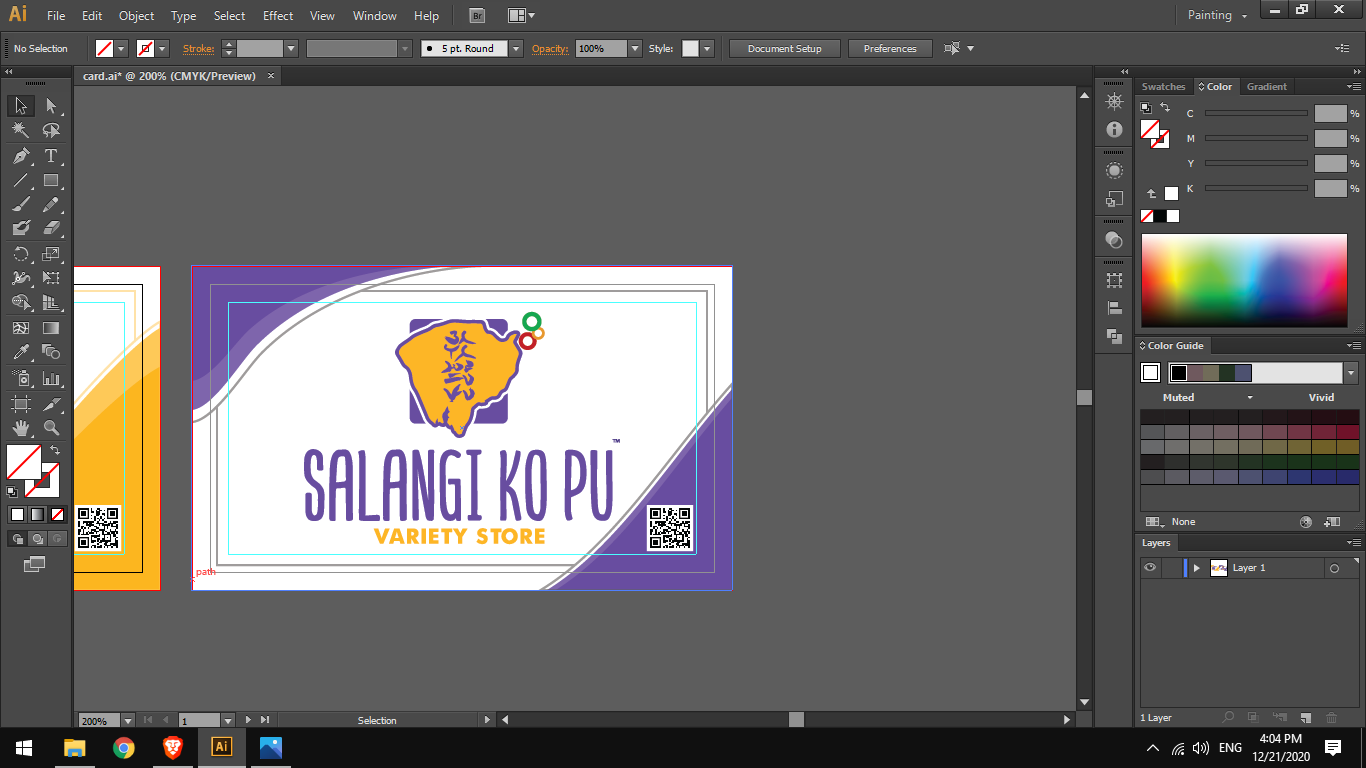Click Create New Layer icon in Layers panel
This screenshot has height=768, width=1366.
point(1306,717)
